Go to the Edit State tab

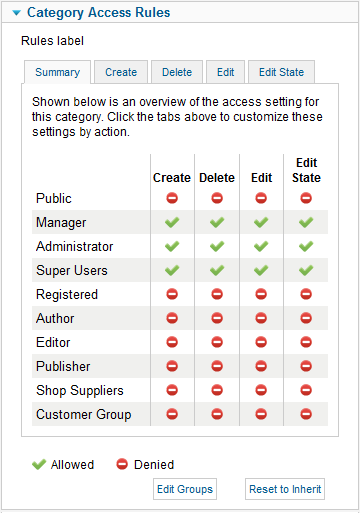281,72
